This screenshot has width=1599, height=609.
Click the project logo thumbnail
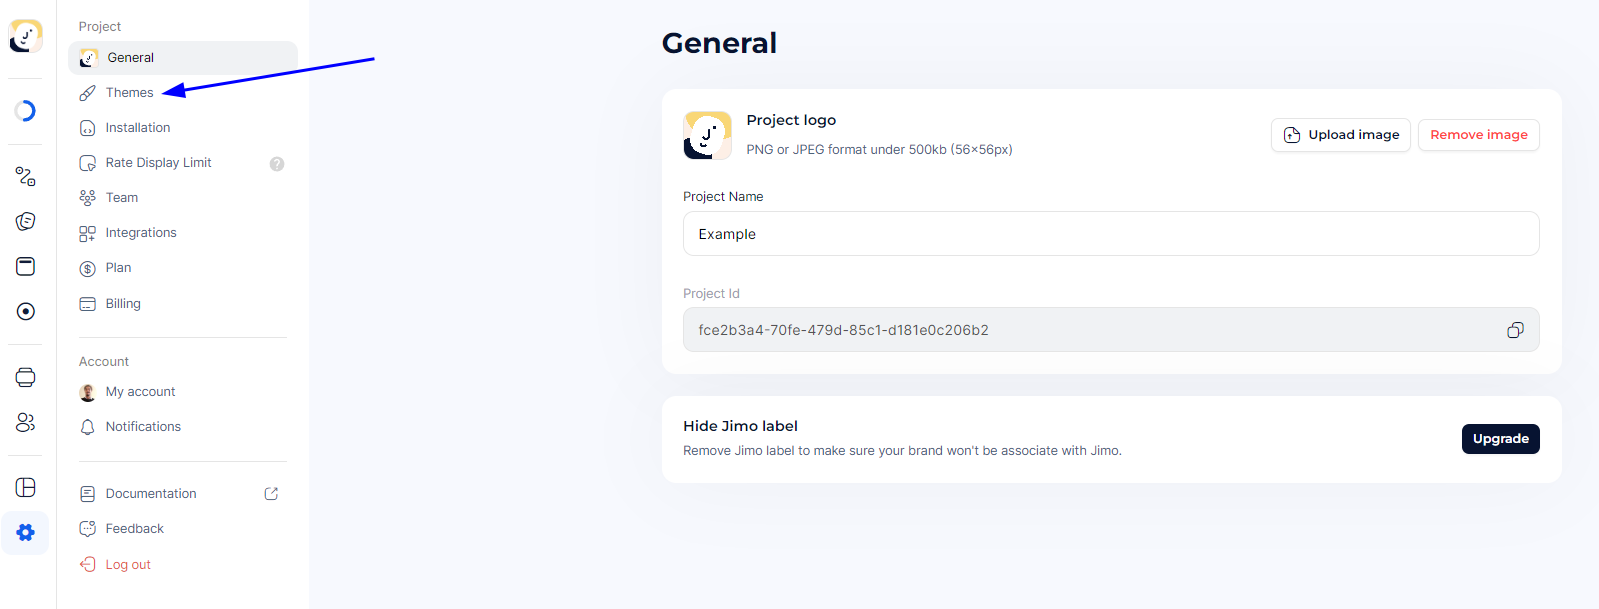coord(707,135)
